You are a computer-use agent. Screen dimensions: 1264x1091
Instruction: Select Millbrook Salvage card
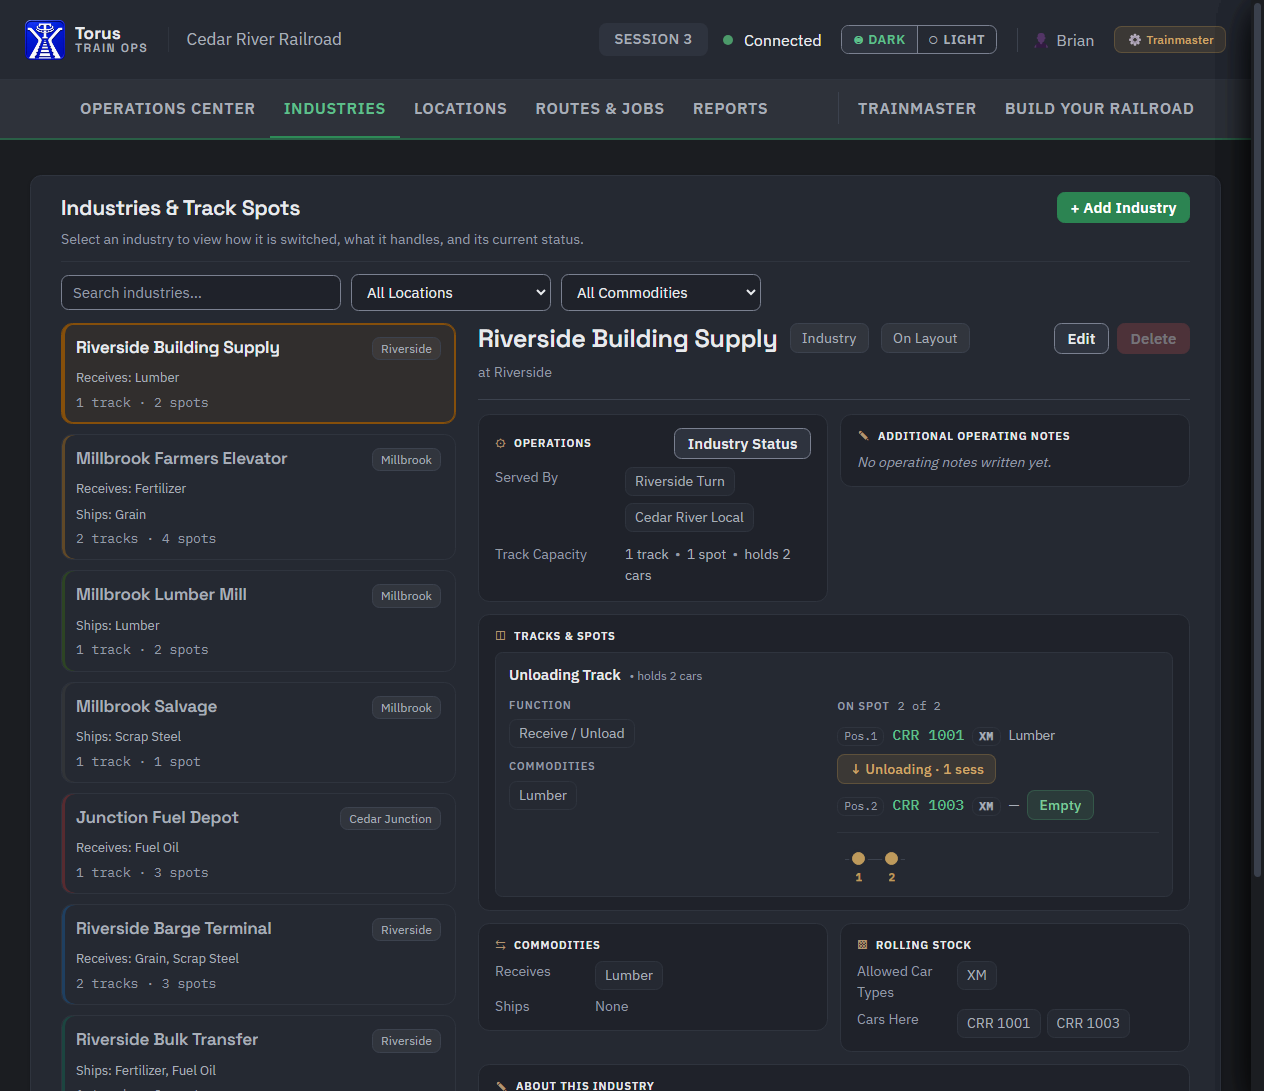(x=258, y=732)
